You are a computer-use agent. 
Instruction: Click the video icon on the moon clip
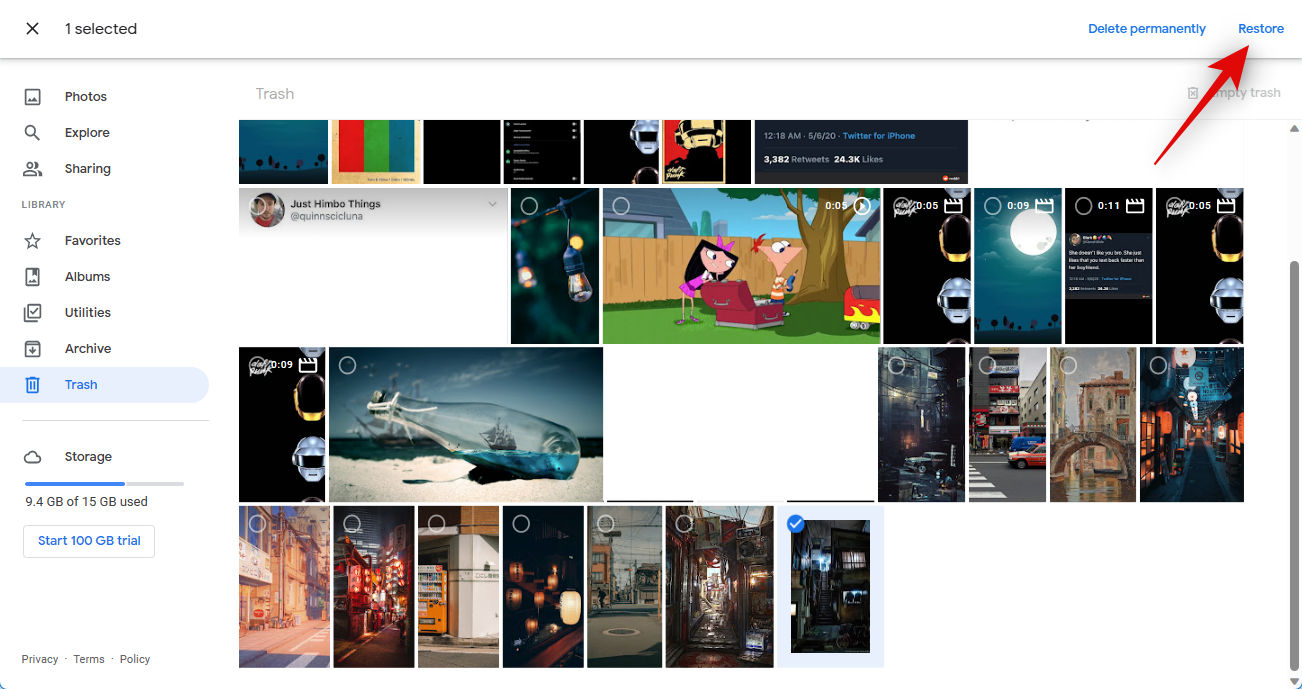click(x=1044, y=206)
